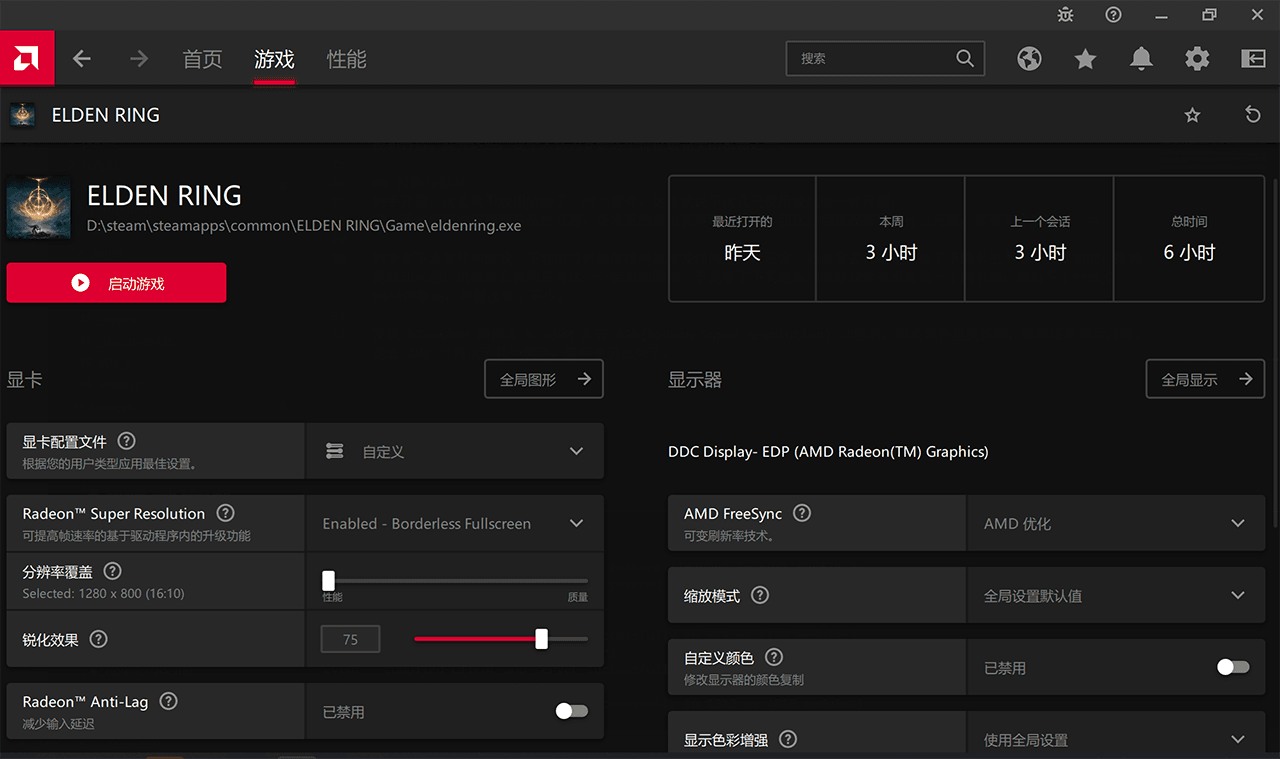Switch to the 性能 (Performance) tab

click(346, 59)
